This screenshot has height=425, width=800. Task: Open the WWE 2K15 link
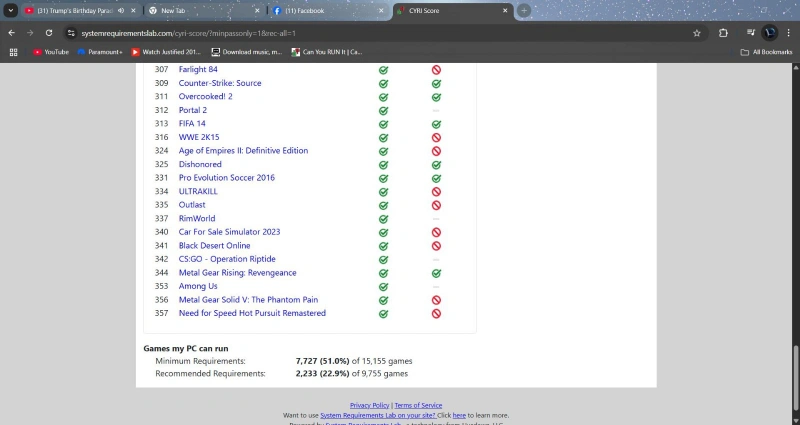[199, 137]
